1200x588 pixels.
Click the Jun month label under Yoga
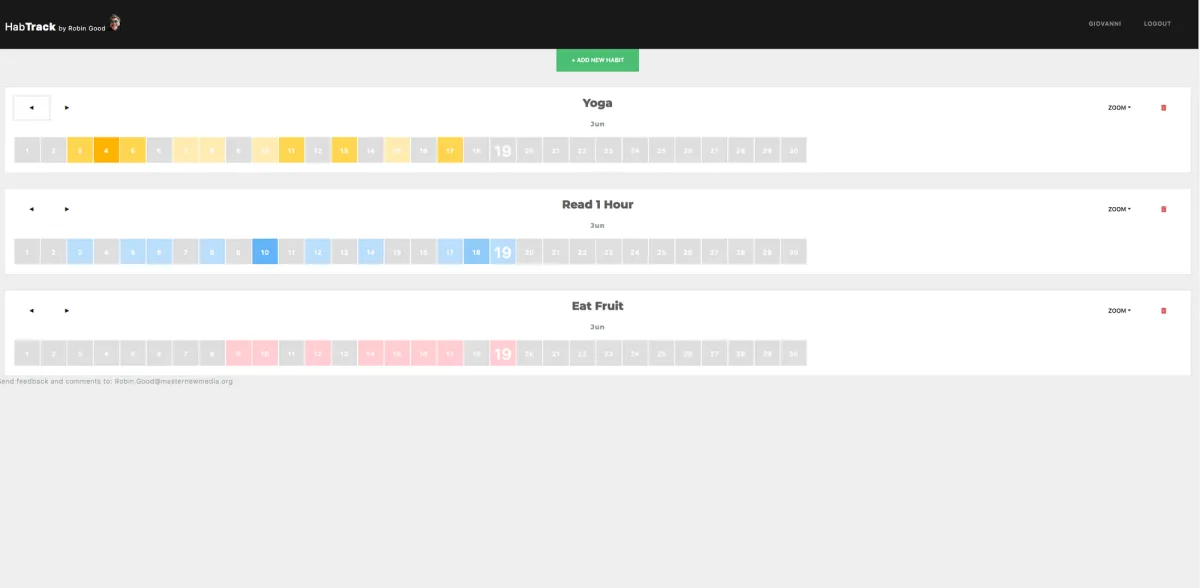coord(597,124)
